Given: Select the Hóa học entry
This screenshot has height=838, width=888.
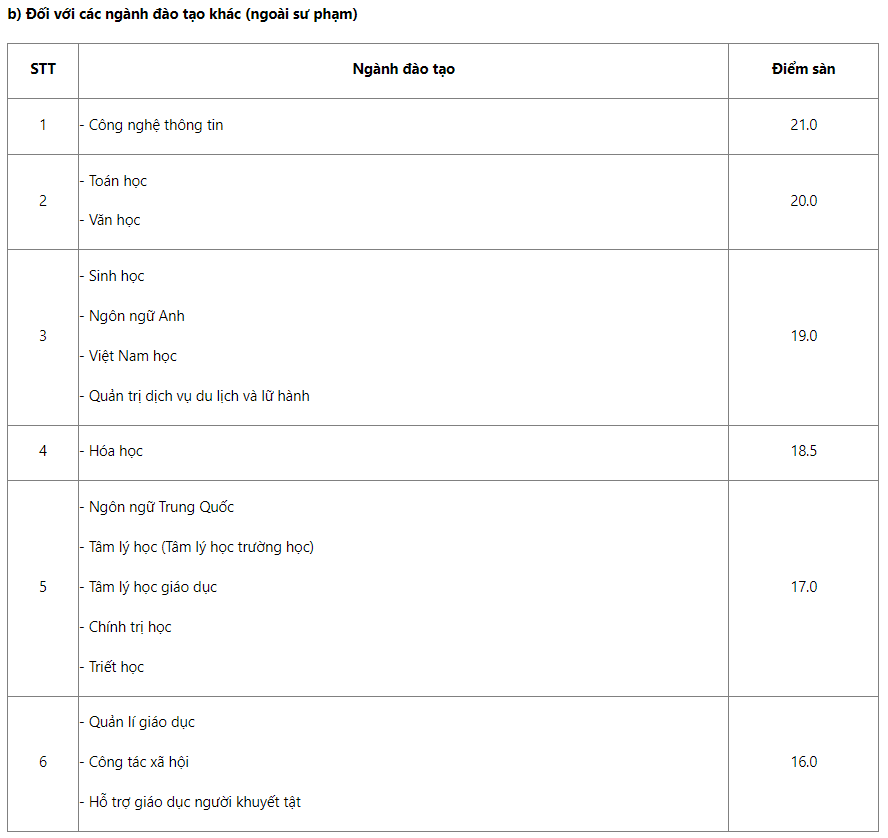Looking at the screenshot, I should pyautogui.click(x=116, y=451).
